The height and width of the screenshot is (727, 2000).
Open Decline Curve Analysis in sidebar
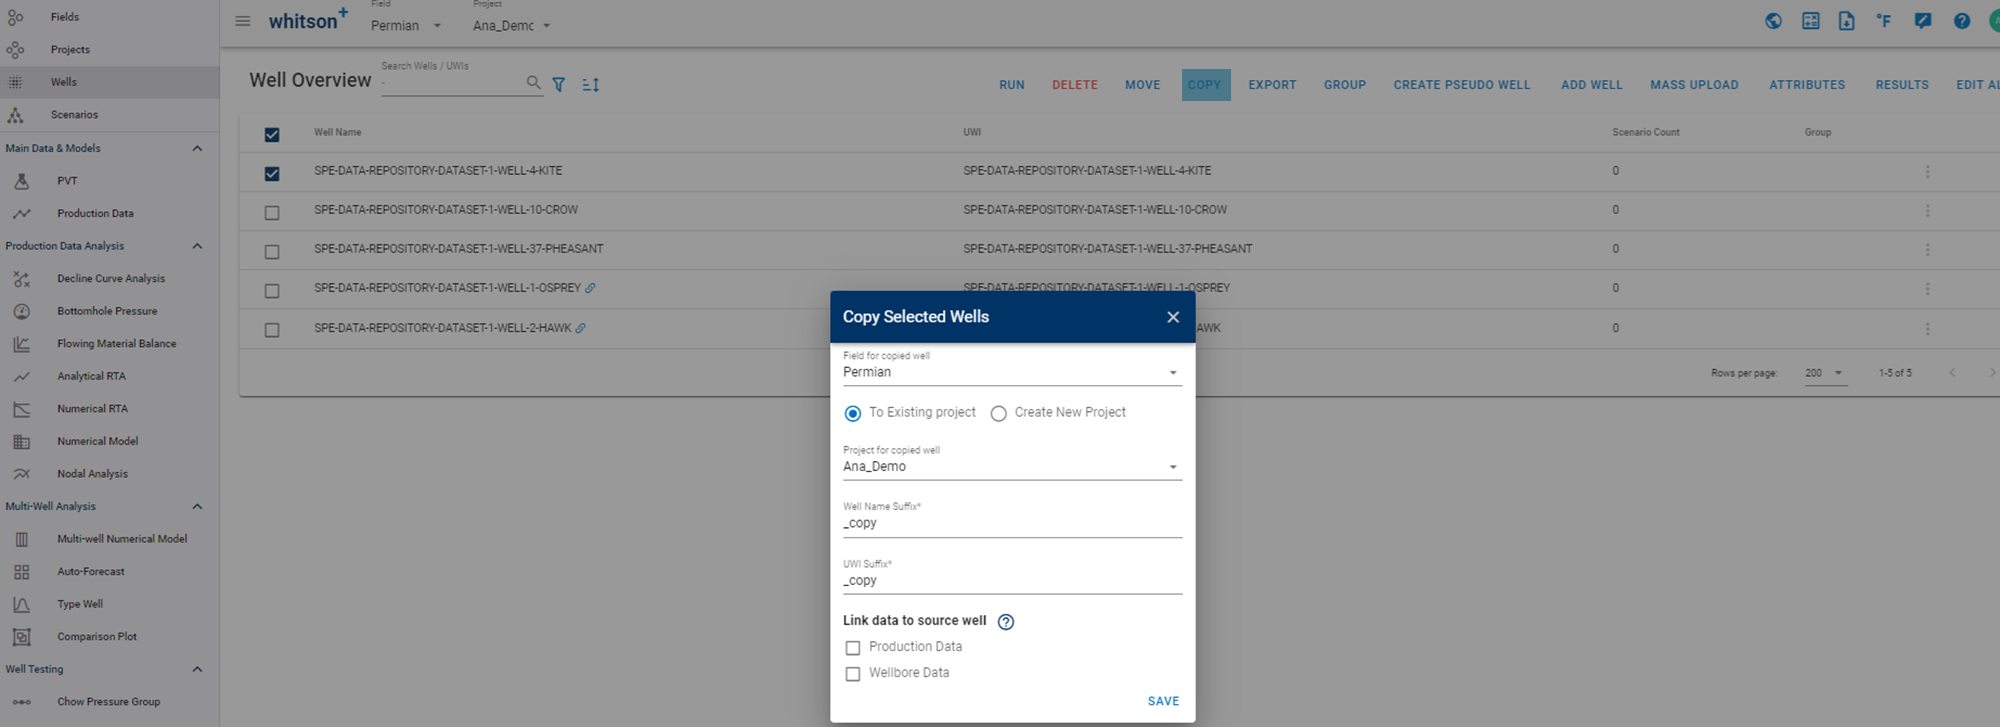point(110,279)
